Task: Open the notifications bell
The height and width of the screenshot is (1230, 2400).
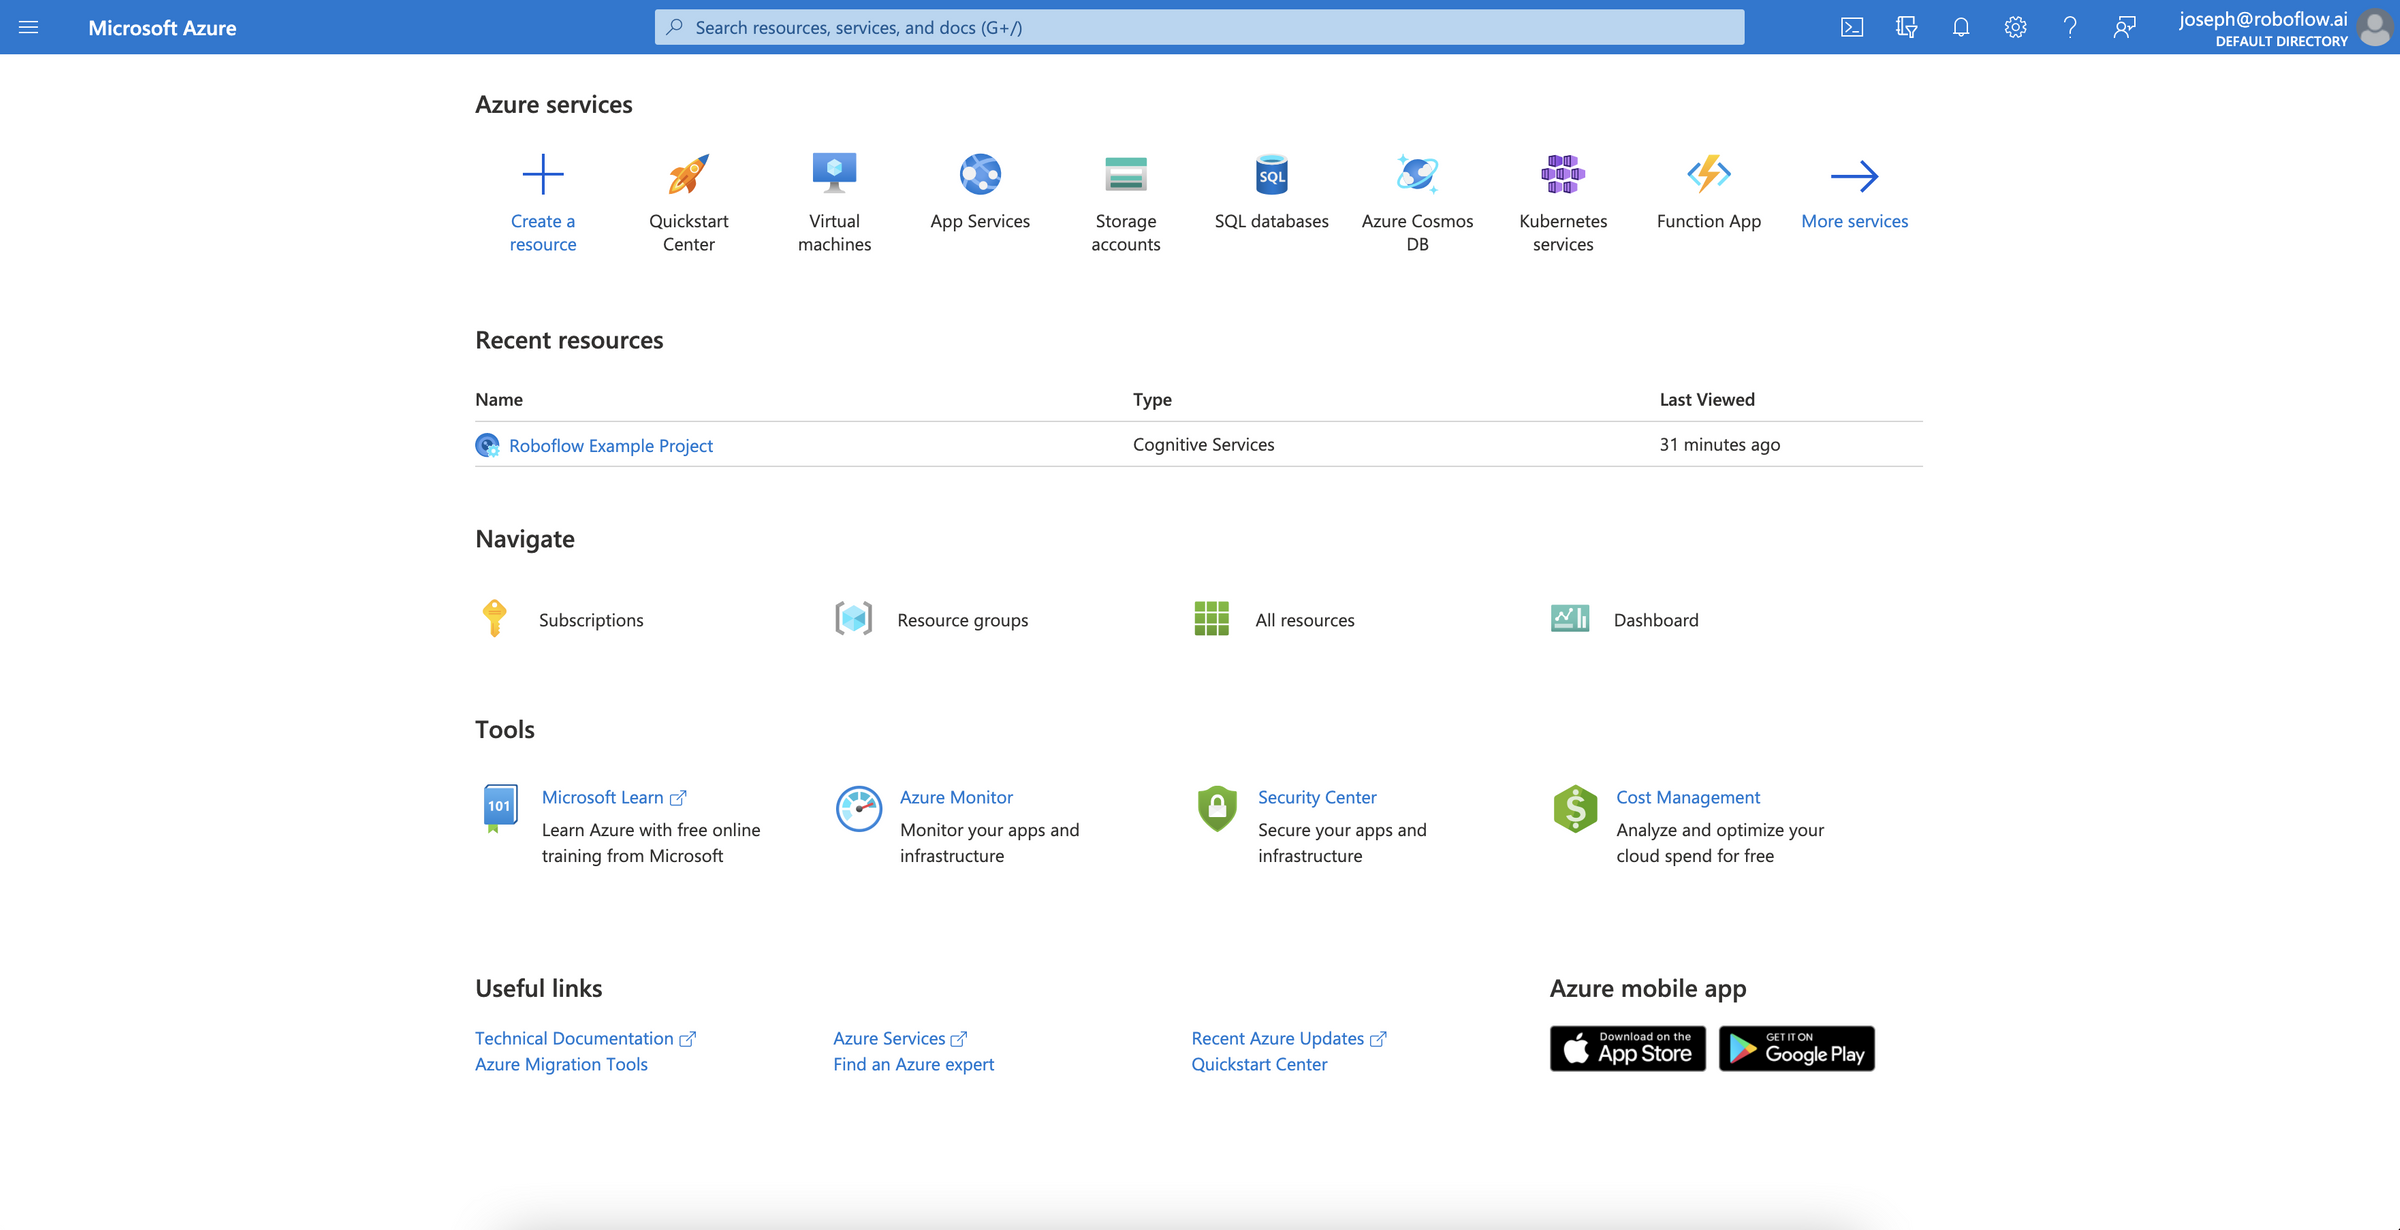Action: 1960,27
